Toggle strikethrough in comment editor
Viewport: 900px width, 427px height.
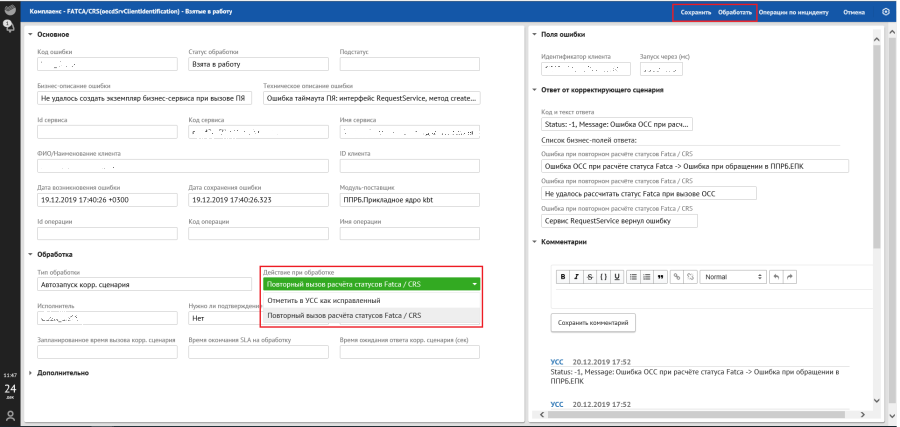[x=589, y=275]
